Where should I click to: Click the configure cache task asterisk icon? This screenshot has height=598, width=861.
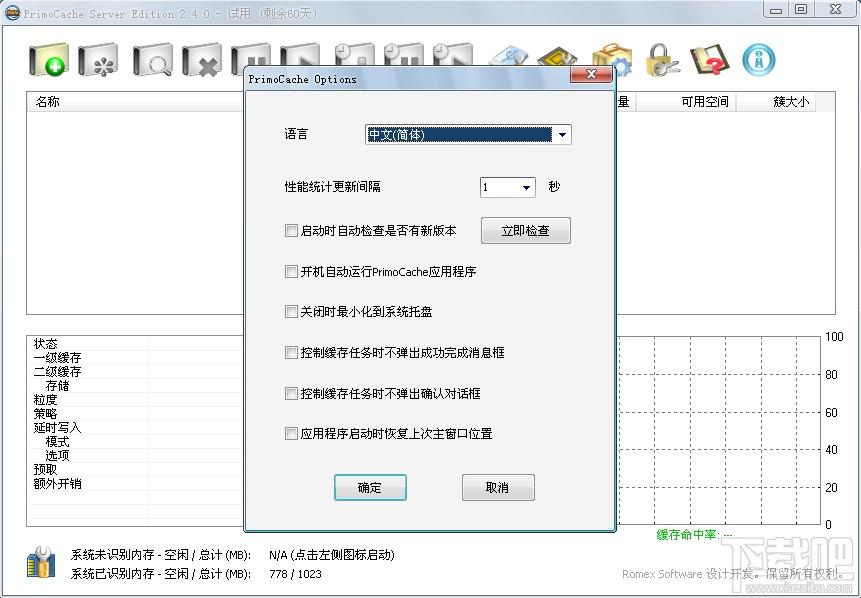98,59
